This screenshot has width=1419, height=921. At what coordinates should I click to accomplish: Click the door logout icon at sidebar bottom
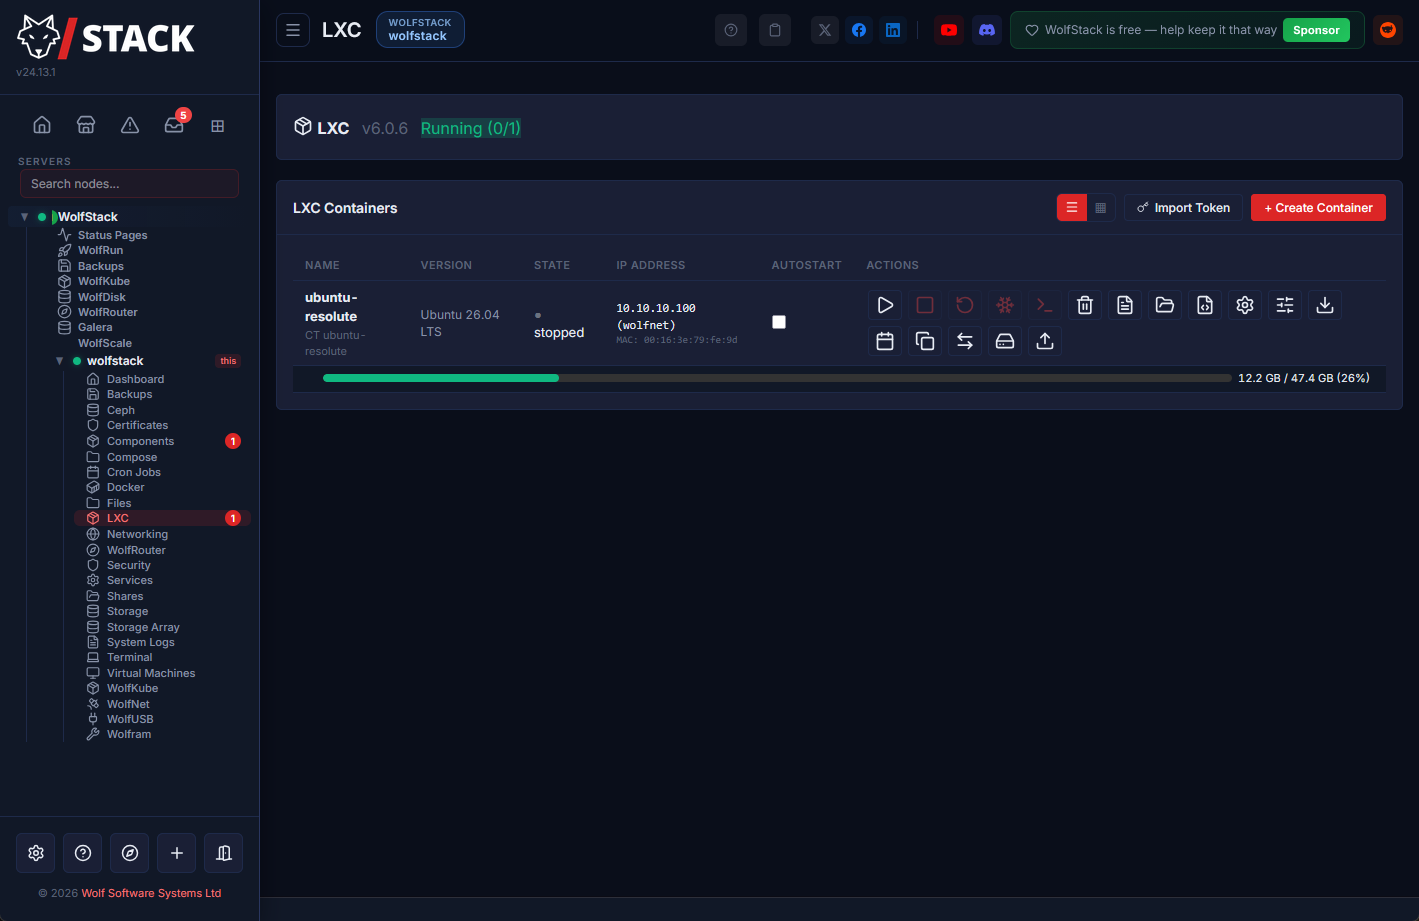[x=224, y=853]
